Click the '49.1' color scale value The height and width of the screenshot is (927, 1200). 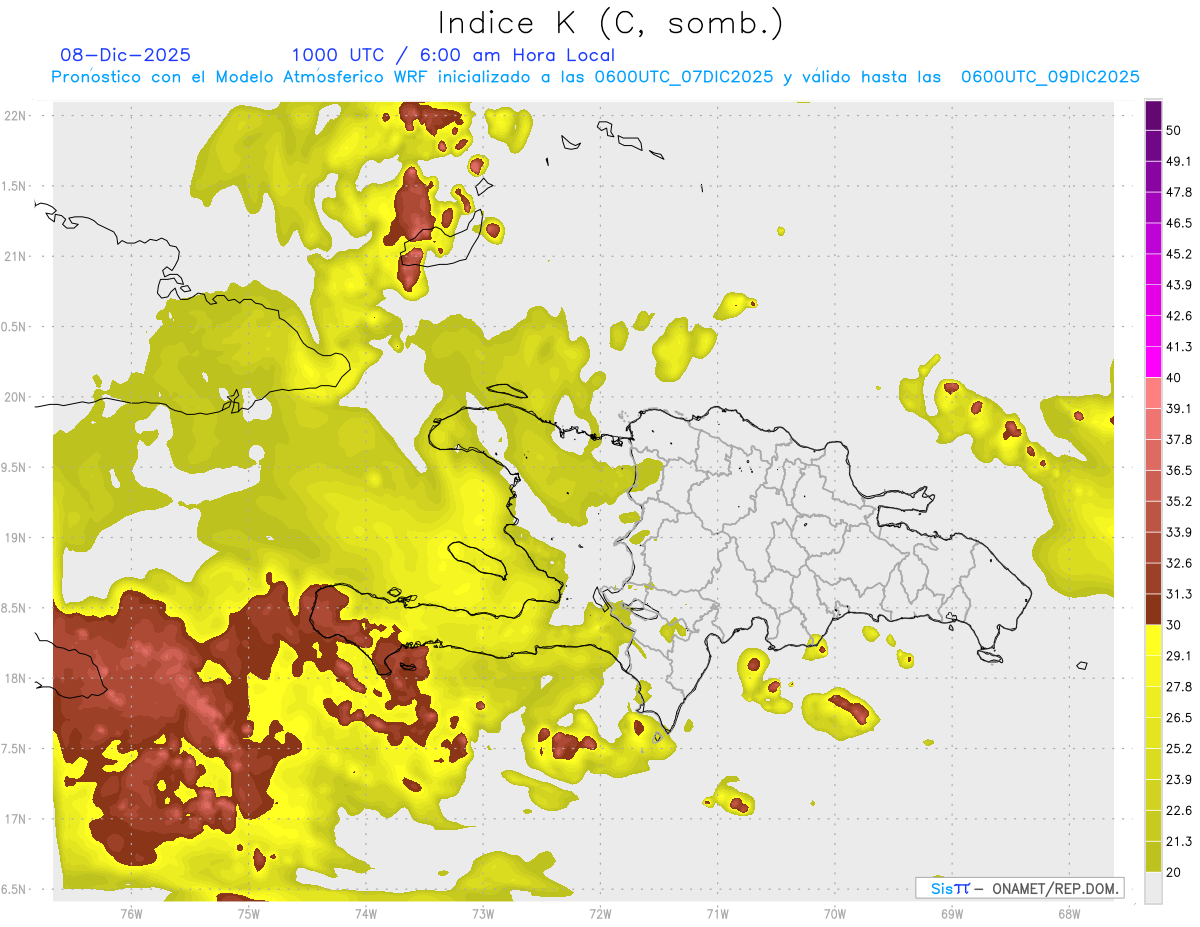pyautogui.click(x=1179, y=162)
